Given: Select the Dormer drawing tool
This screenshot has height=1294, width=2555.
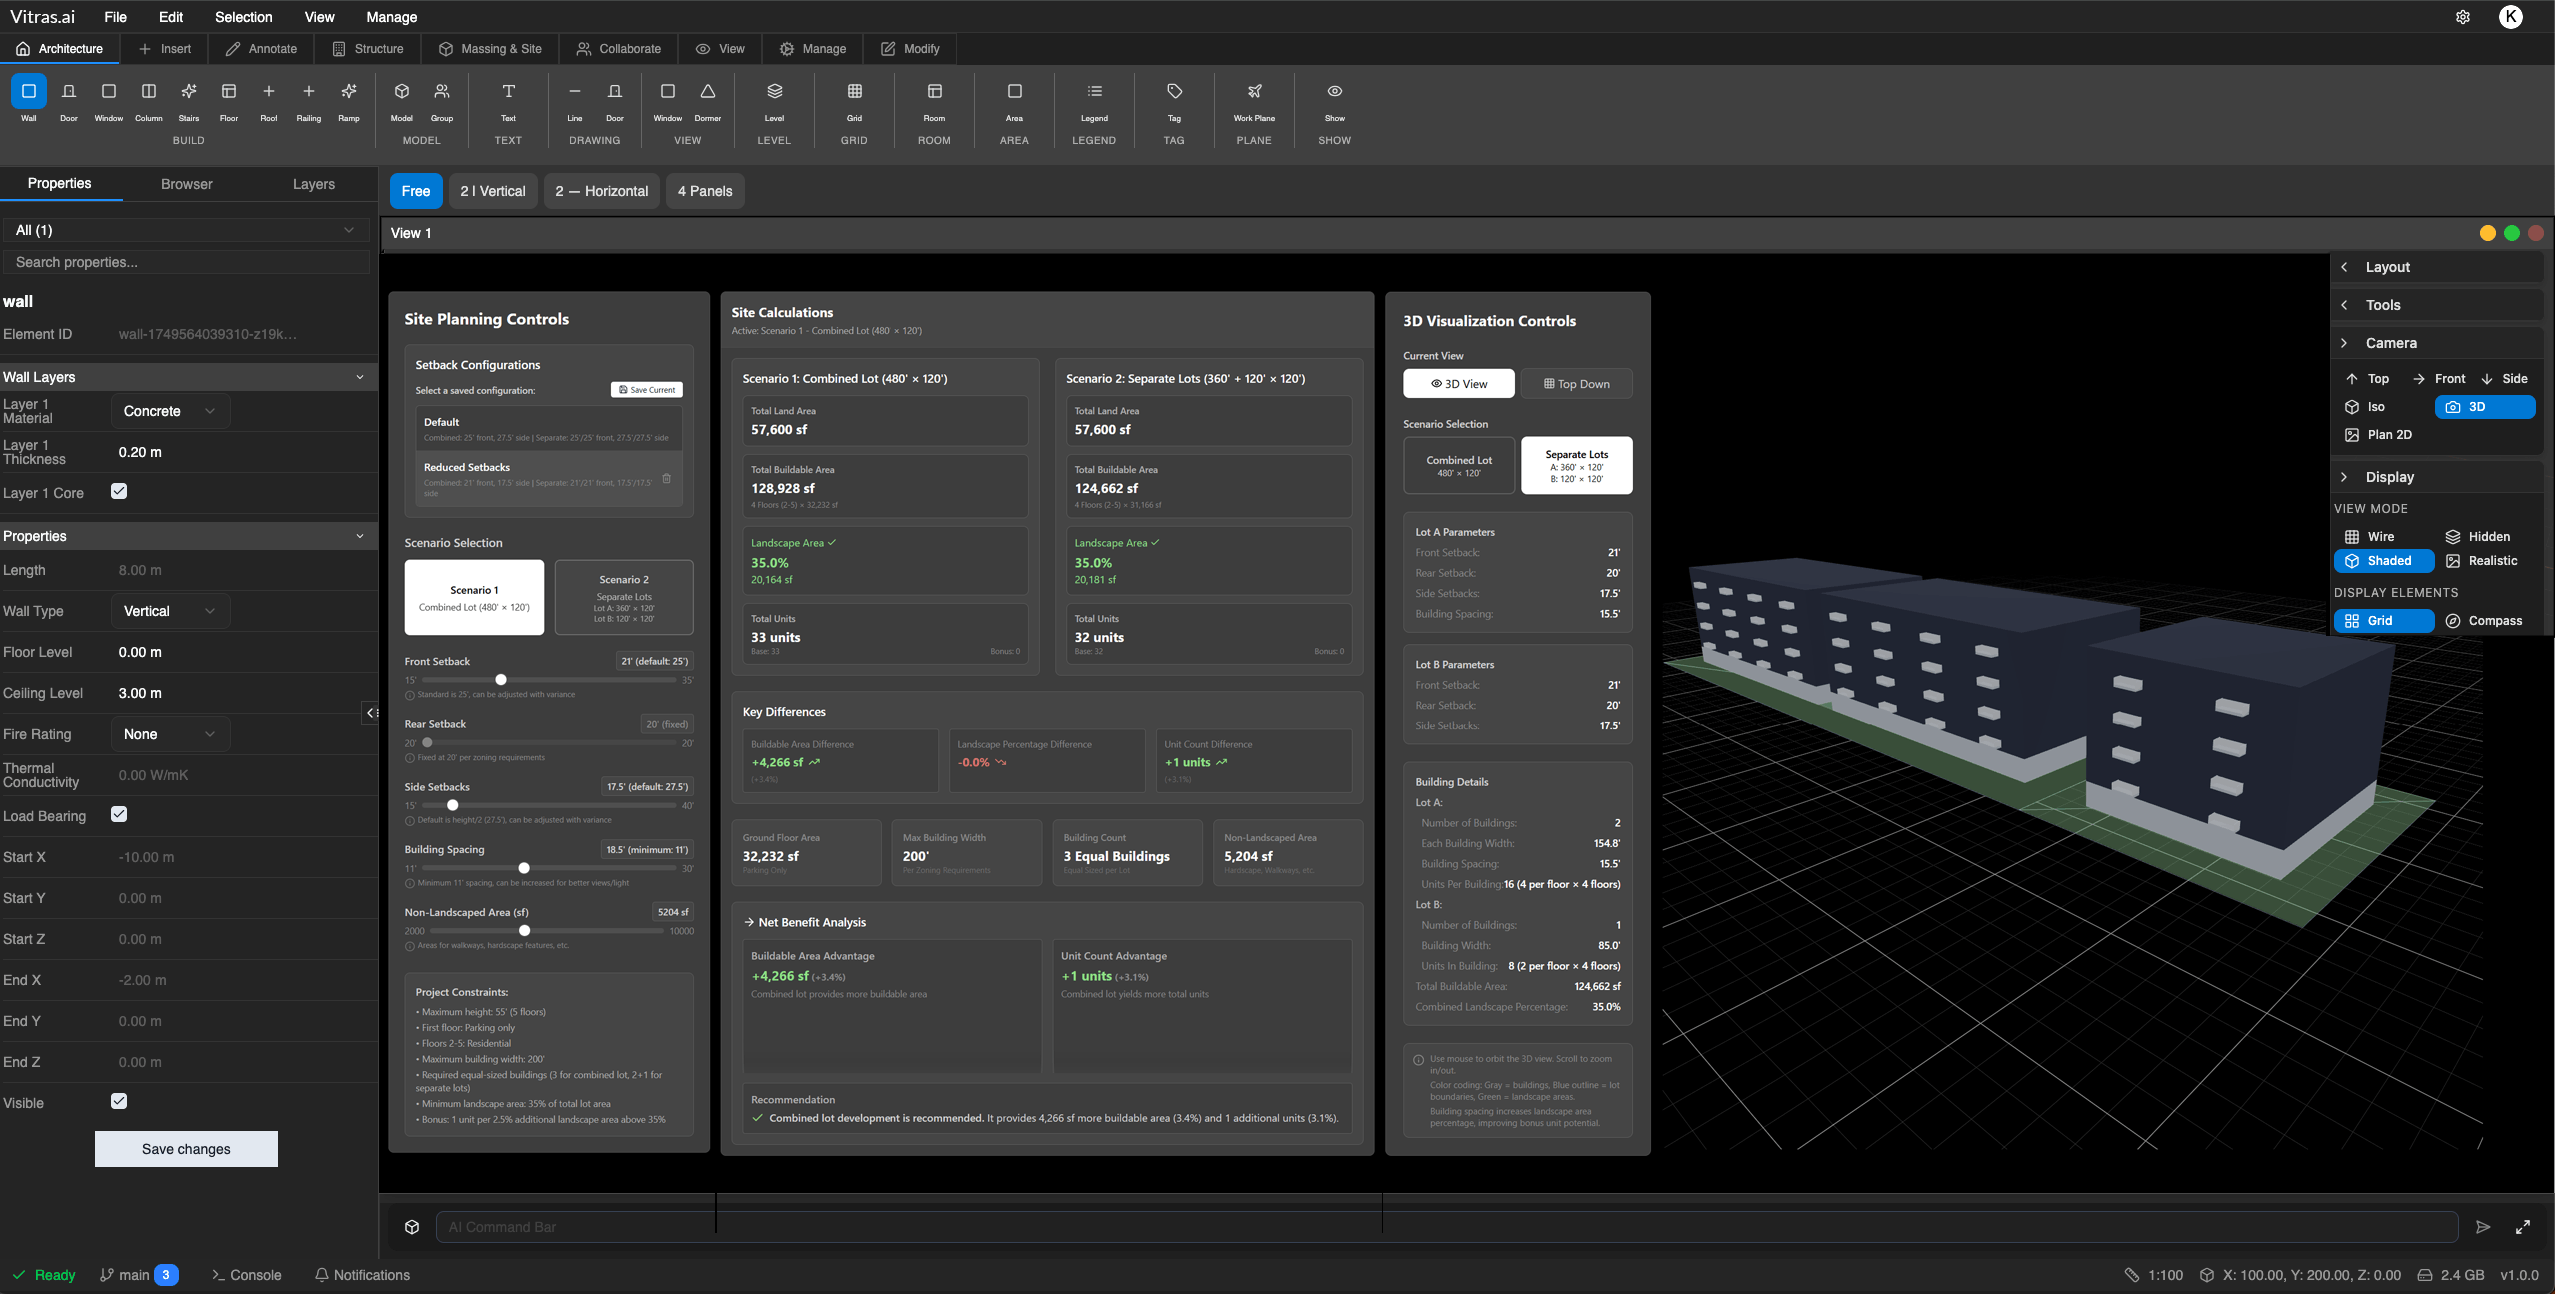Looking at the screenshot, I should point(707,97).
